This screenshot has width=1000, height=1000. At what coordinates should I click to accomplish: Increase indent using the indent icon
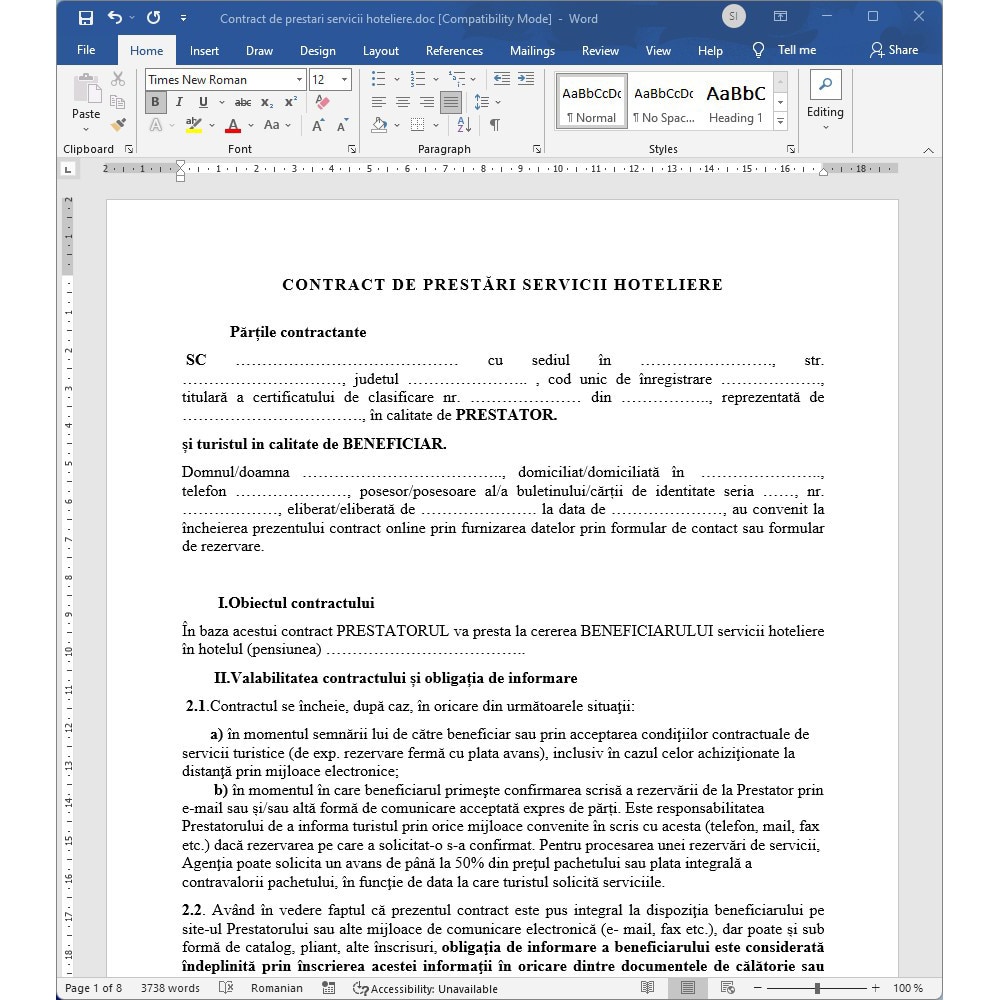coord(526,79)
